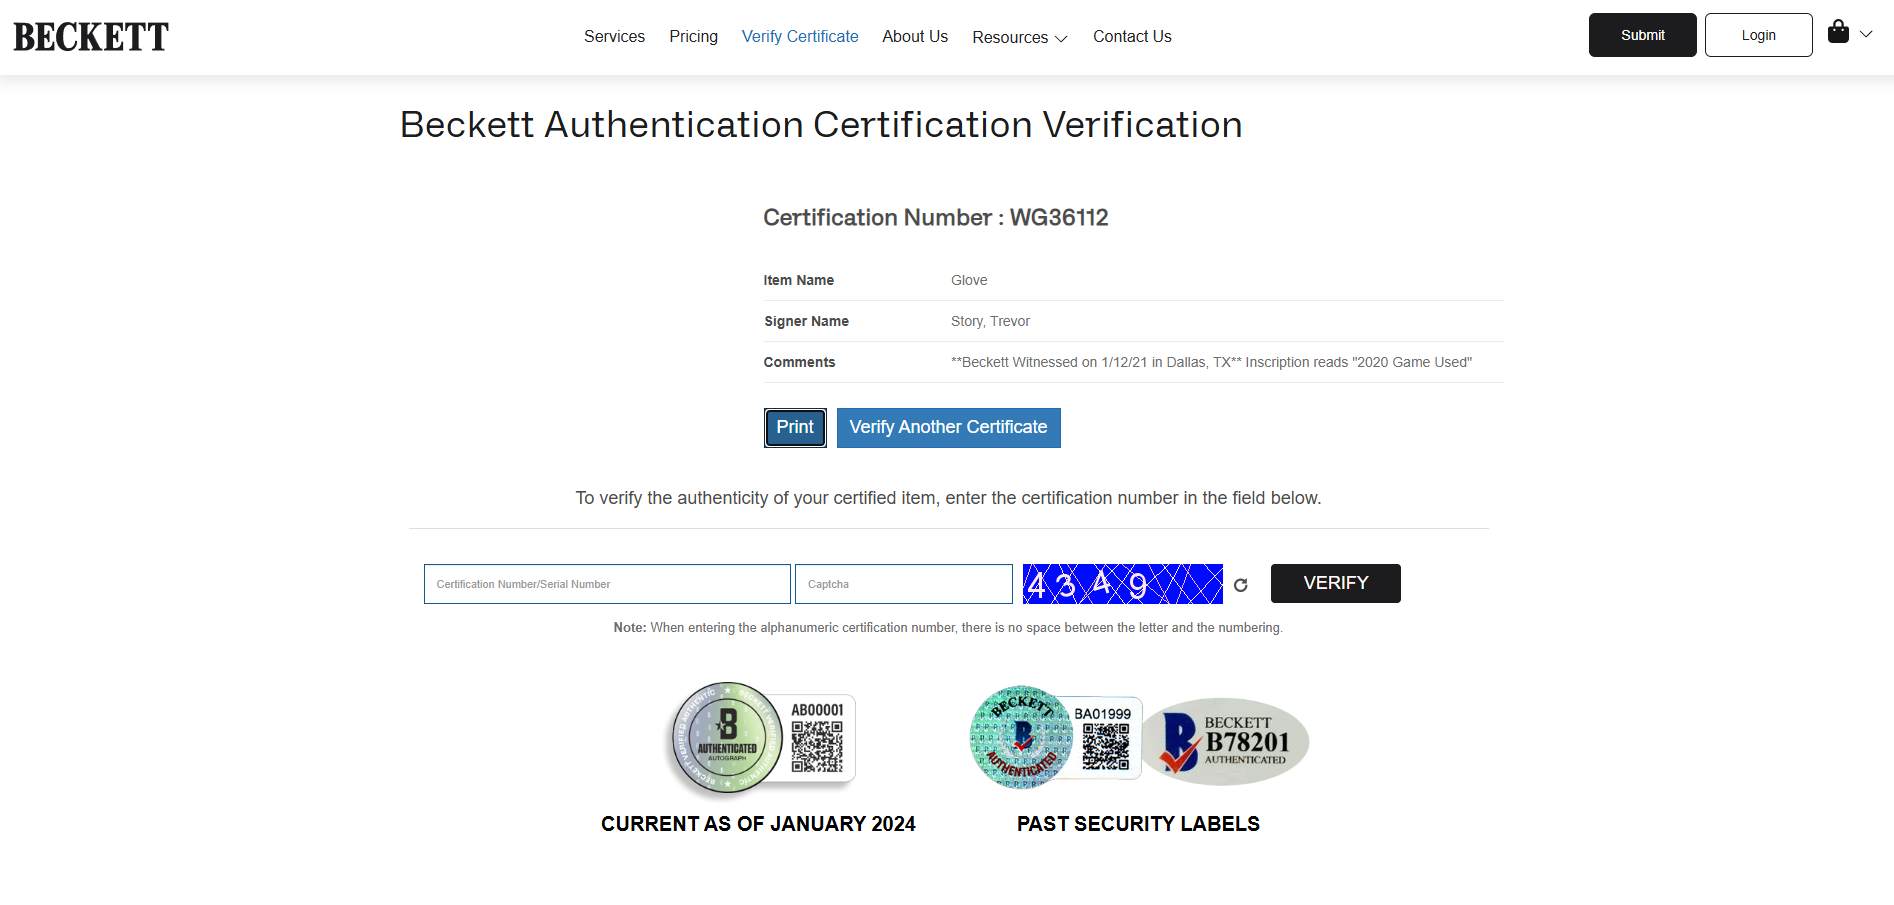Click the current AB00001 authentication label image
The height and width of the screenshot is (905, 1894).
pyautogui.click(x=762, y=740)
